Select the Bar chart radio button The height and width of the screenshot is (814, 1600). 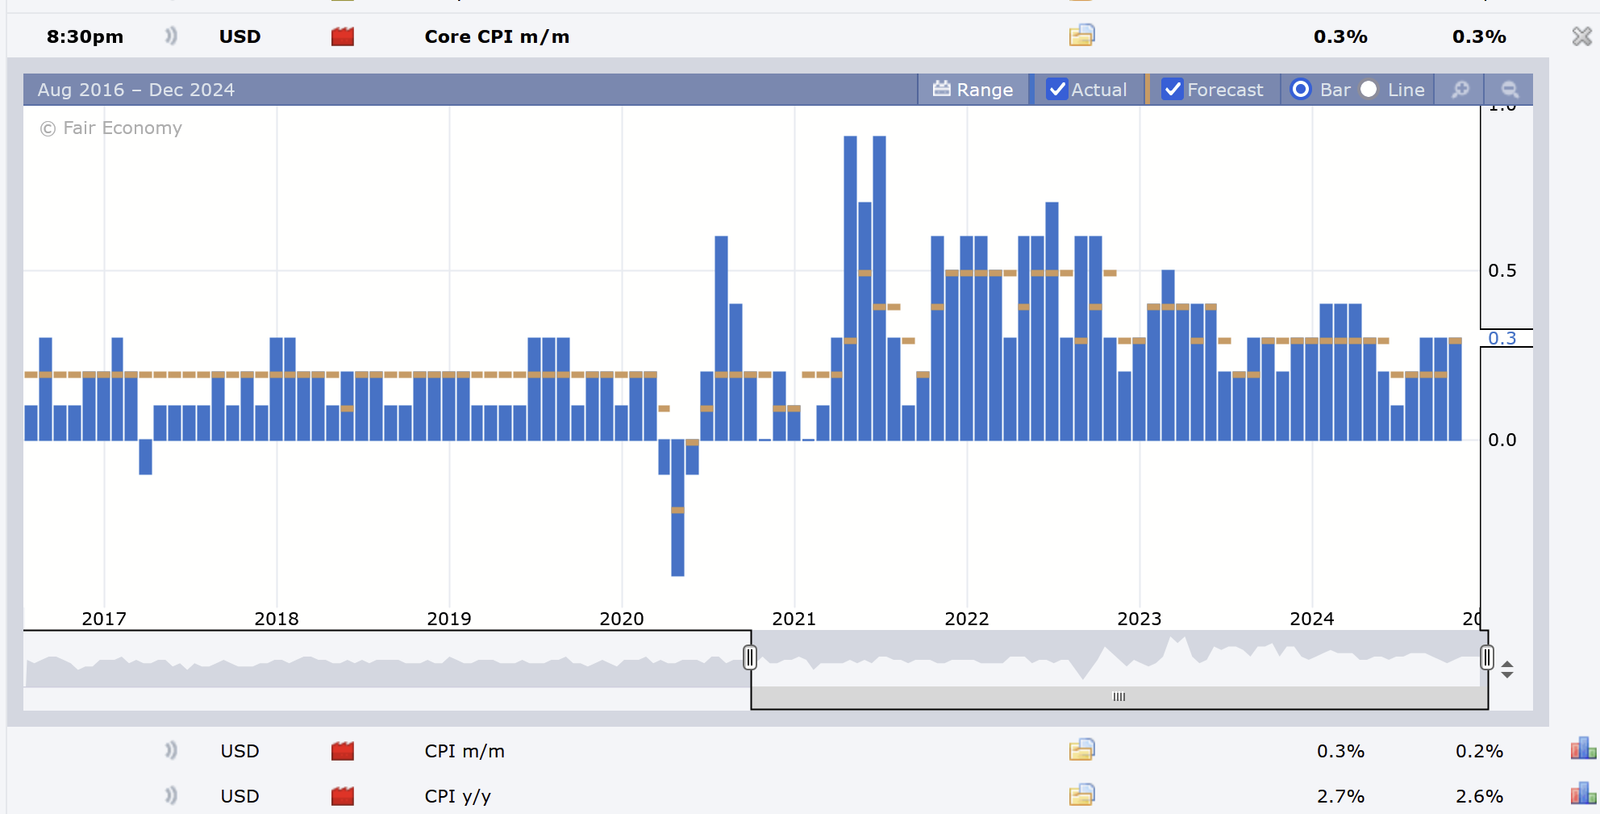(x=1301, y=90)
